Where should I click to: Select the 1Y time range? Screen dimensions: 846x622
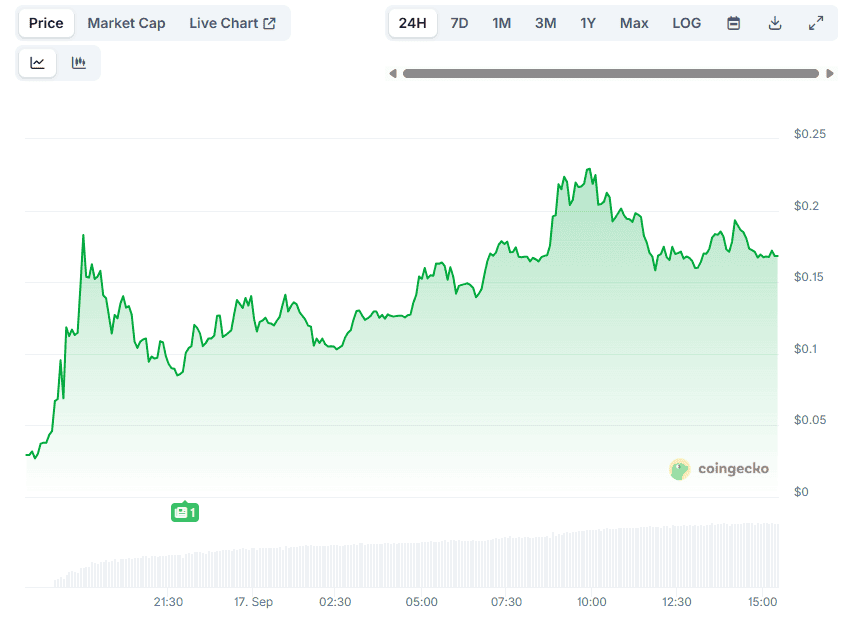pos(588,23)
